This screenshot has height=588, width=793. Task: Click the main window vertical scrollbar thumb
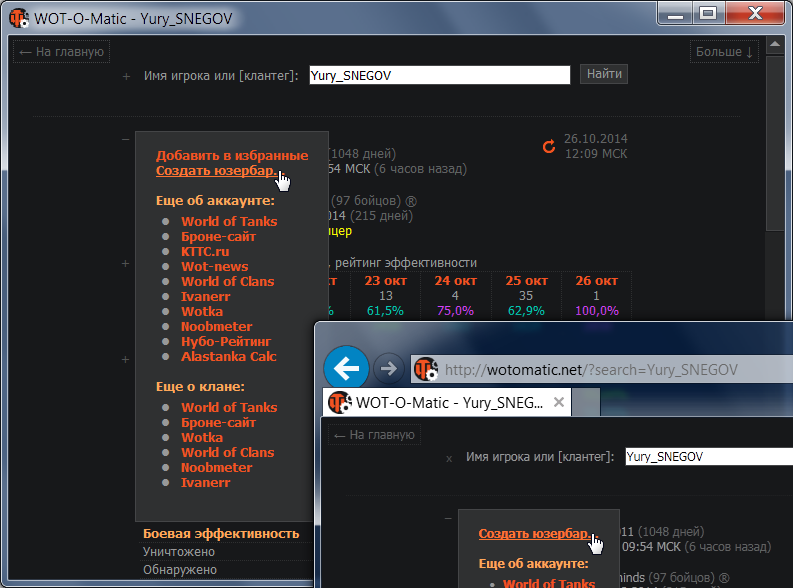tap(775, 143)
